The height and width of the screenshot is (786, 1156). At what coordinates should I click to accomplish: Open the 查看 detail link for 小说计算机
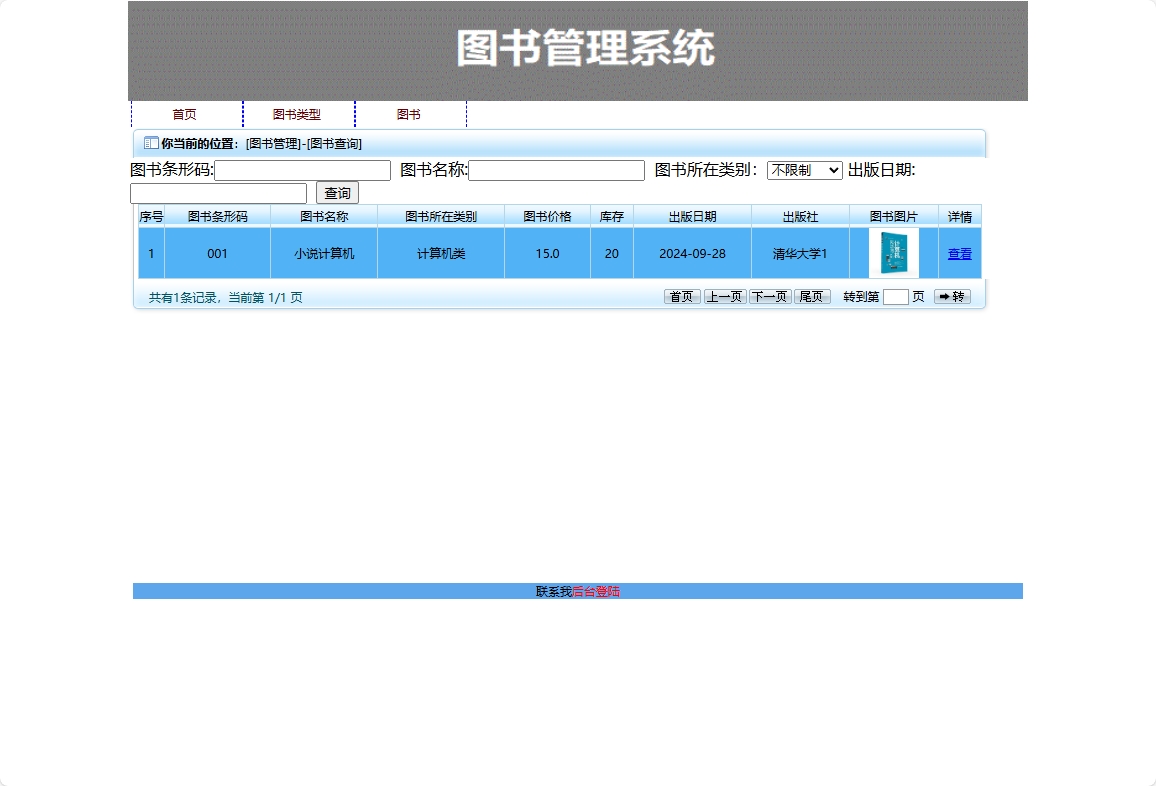959,253
